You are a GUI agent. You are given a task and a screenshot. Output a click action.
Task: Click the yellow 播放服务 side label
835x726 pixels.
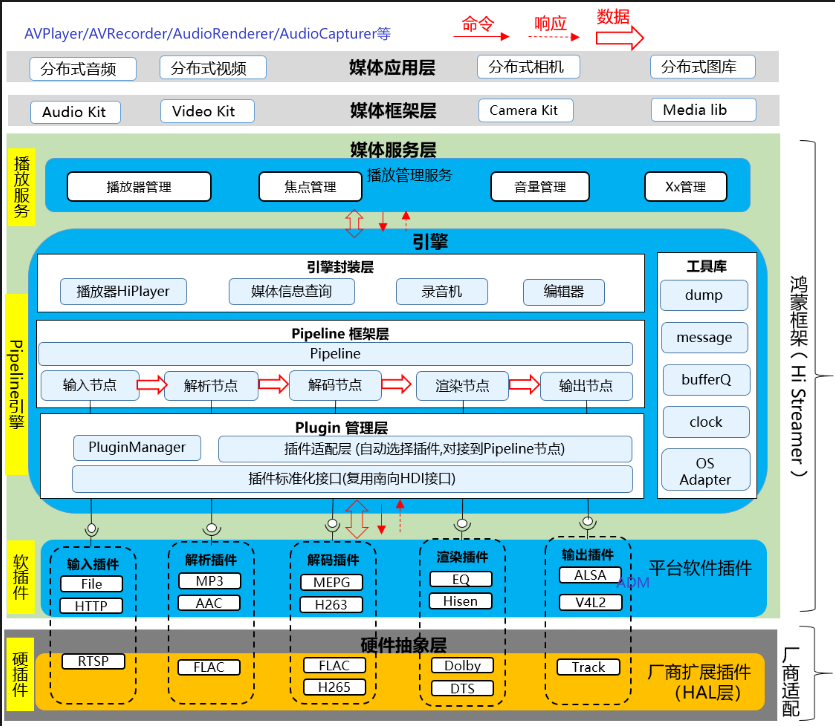tap(22, 187)
